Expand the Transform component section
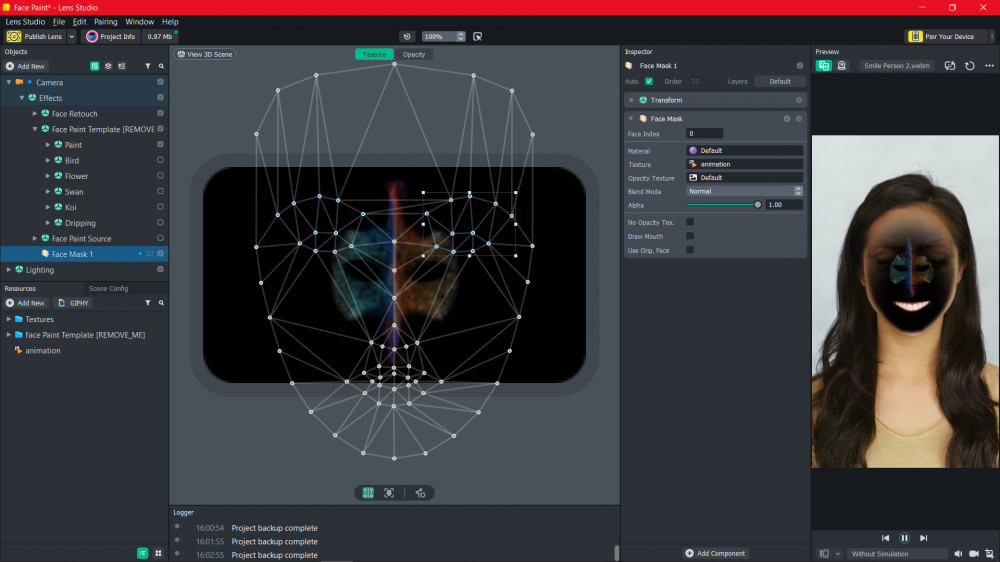Image resolution: width=1000 pixels, height=562 pixels. coord(632,100)
